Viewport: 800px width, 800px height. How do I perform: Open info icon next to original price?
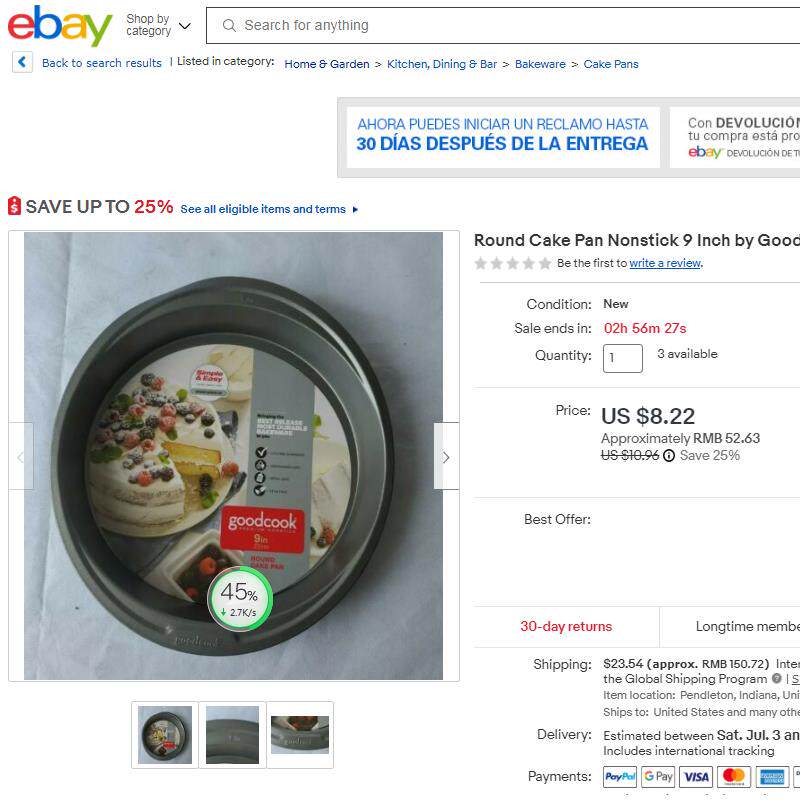click(669, 456)
